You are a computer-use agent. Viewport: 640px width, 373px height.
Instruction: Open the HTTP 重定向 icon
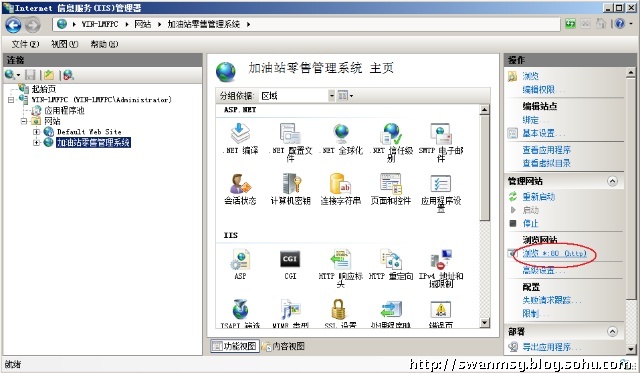(x=391, y=260)
